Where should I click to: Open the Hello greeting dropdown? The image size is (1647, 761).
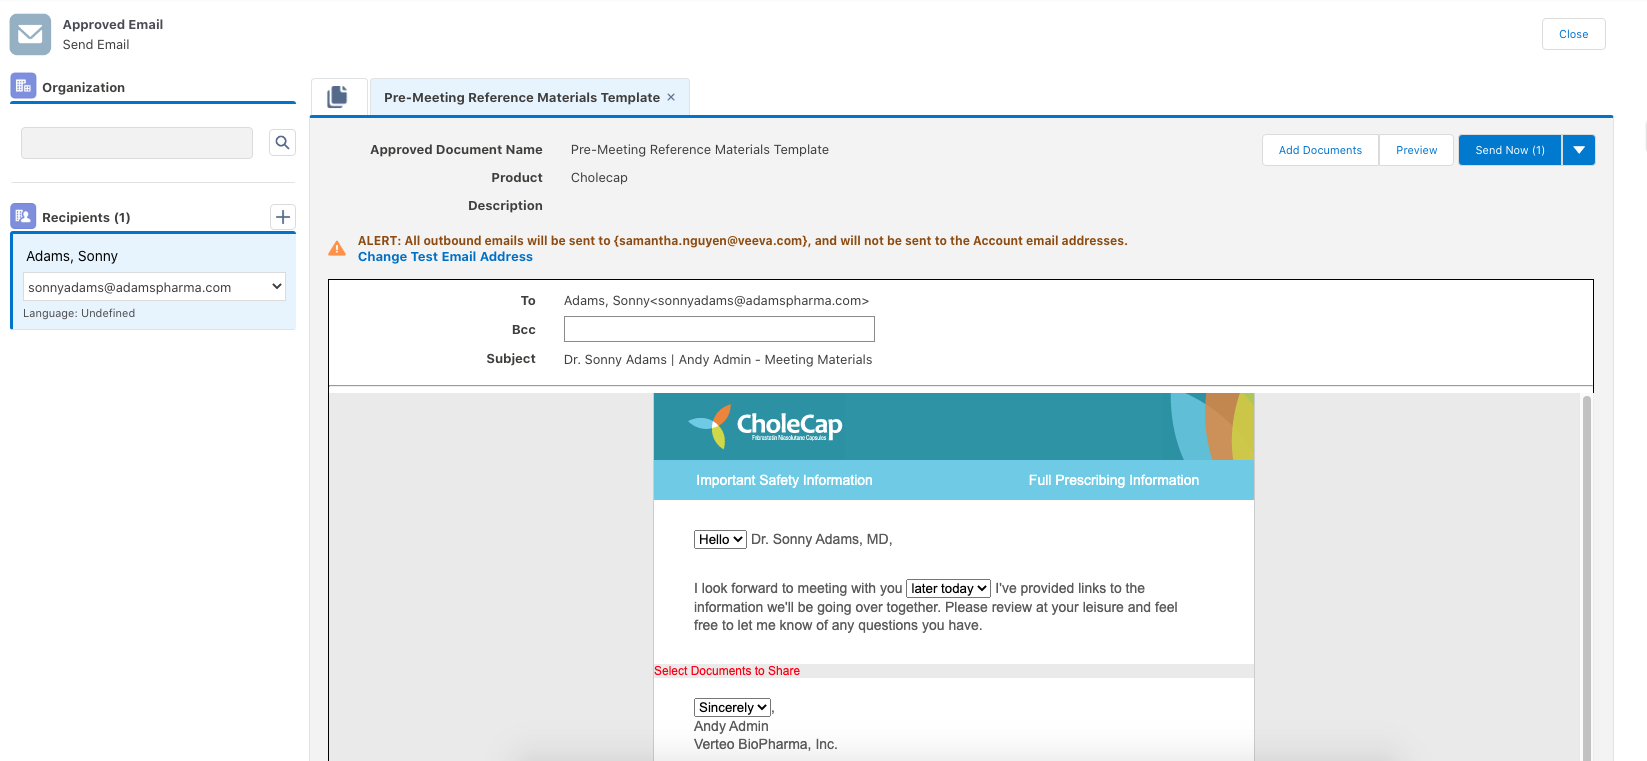pos(720,539)
